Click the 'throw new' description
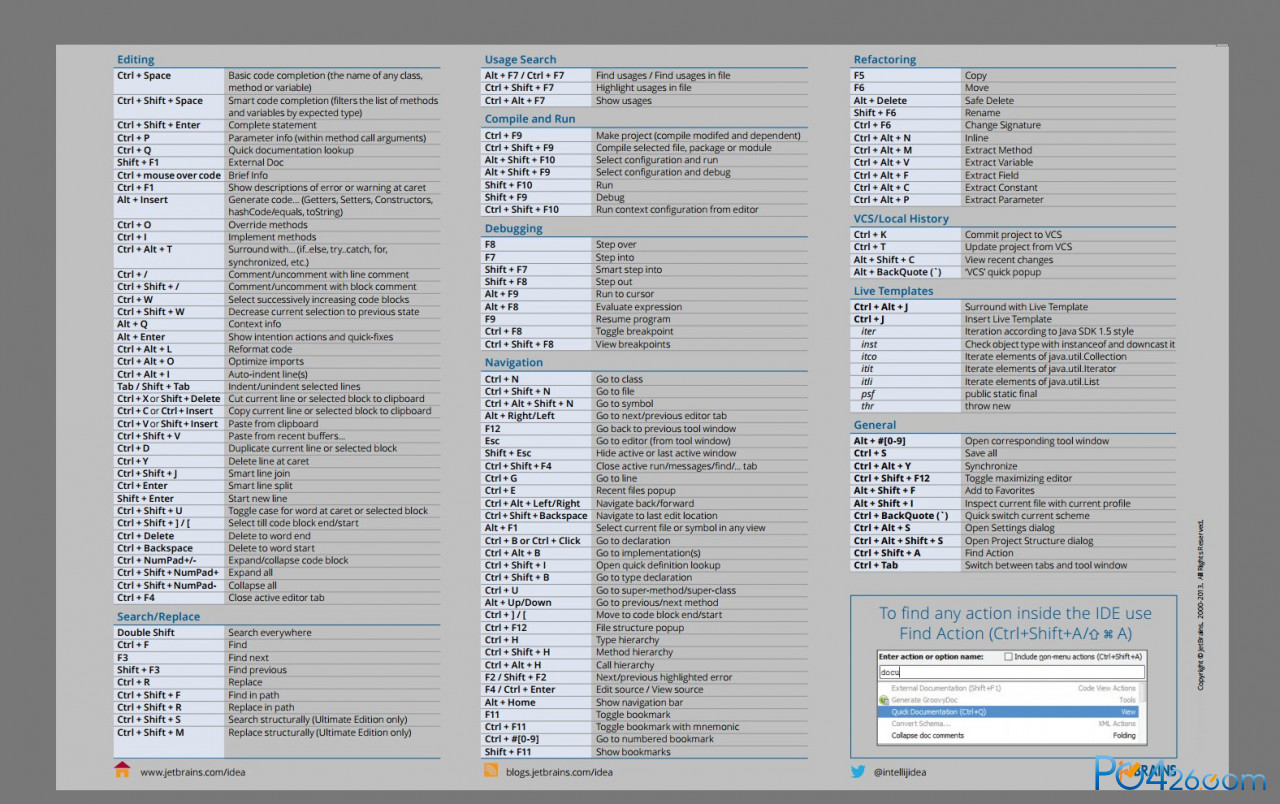The image size is (1280, 804). [988, 406]
